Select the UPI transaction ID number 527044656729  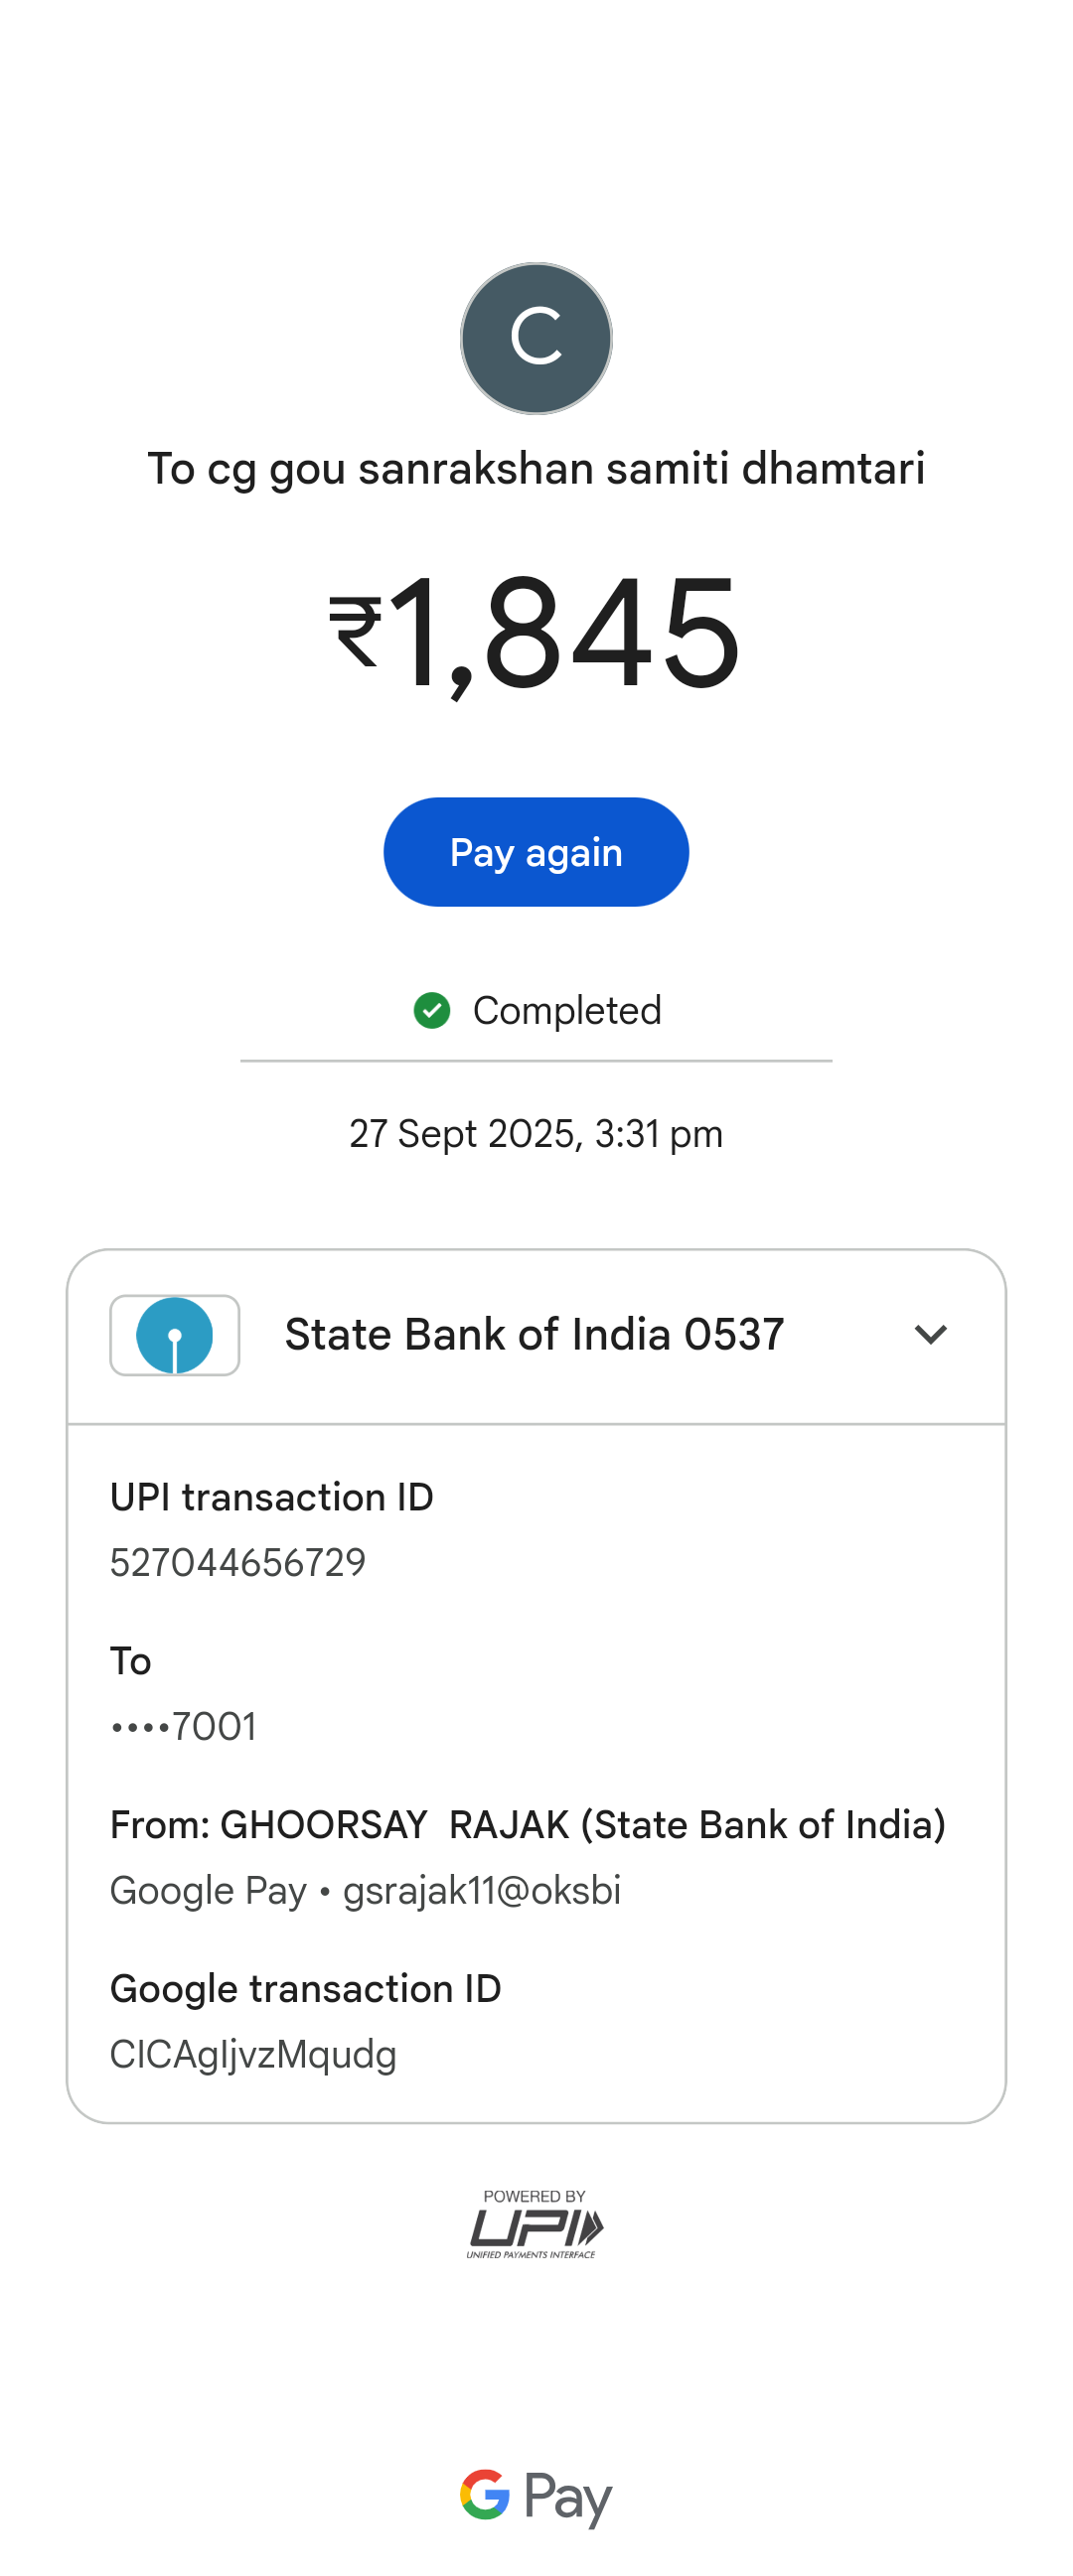click(x=238, y=1562)
